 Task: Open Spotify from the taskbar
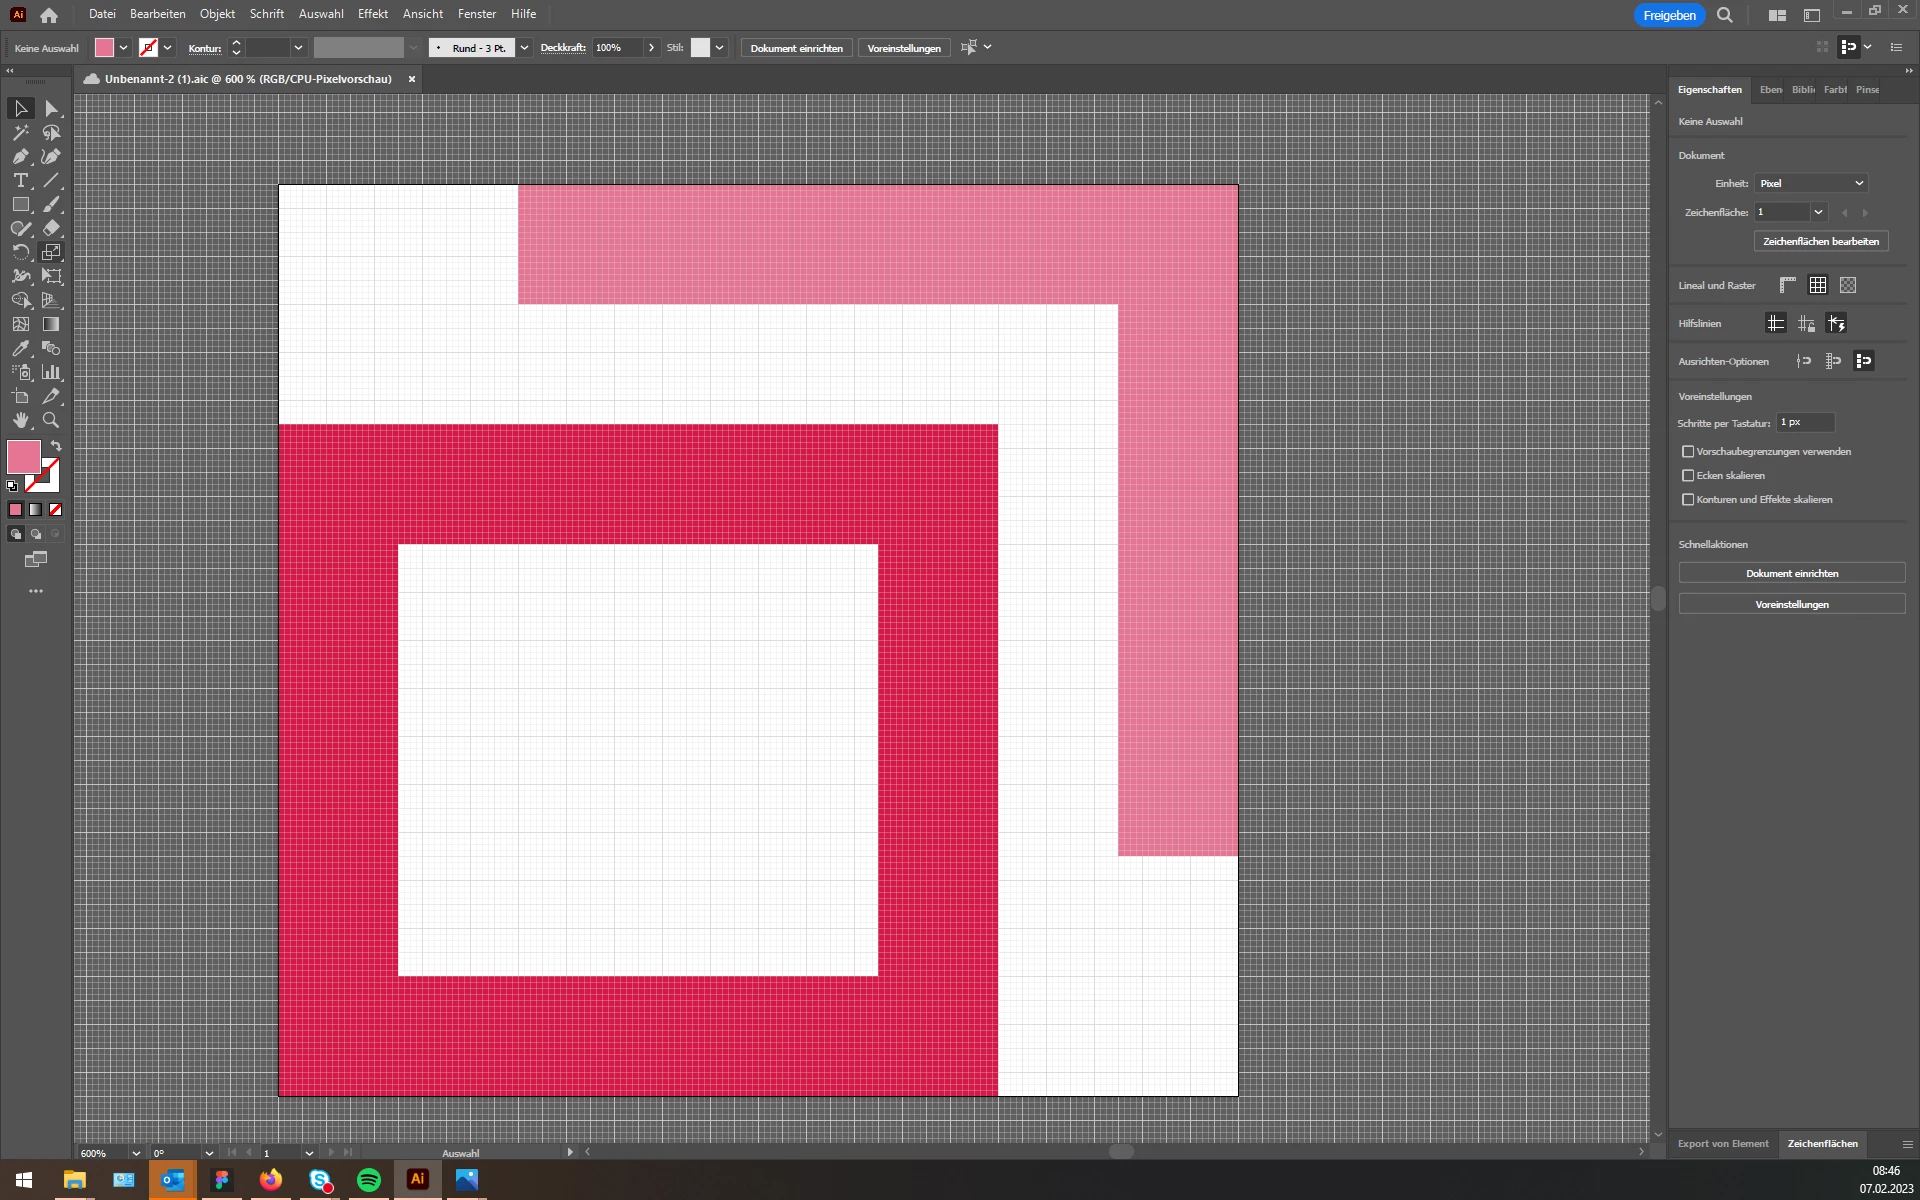click(x=368, y=1180)
